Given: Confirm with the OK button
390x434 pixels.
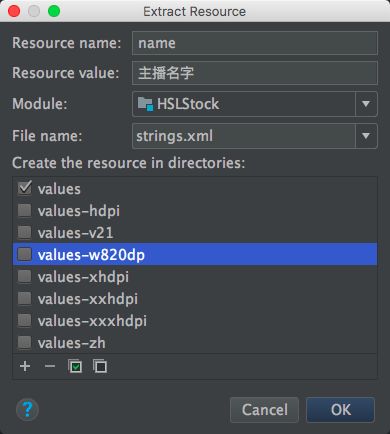Looking at the screenshot, I should [340, 410].
